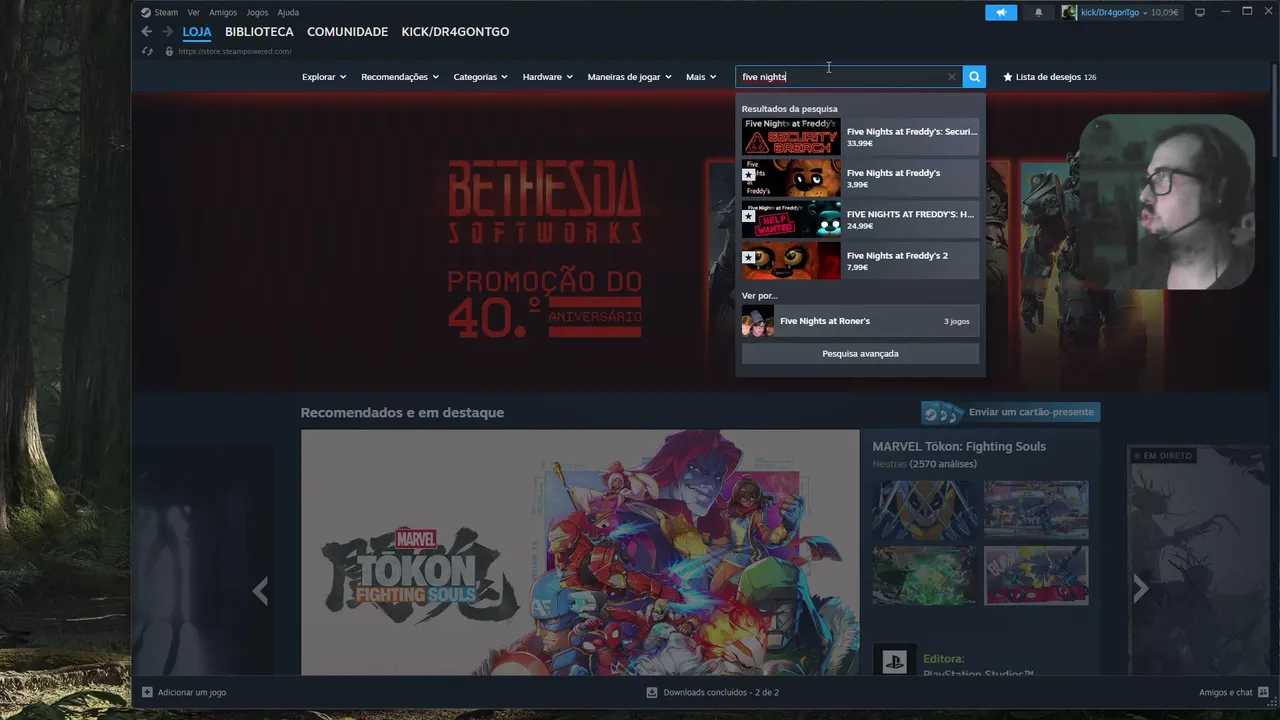
Task: Expand the Explorar dropdown
Action: pos(324,77)
